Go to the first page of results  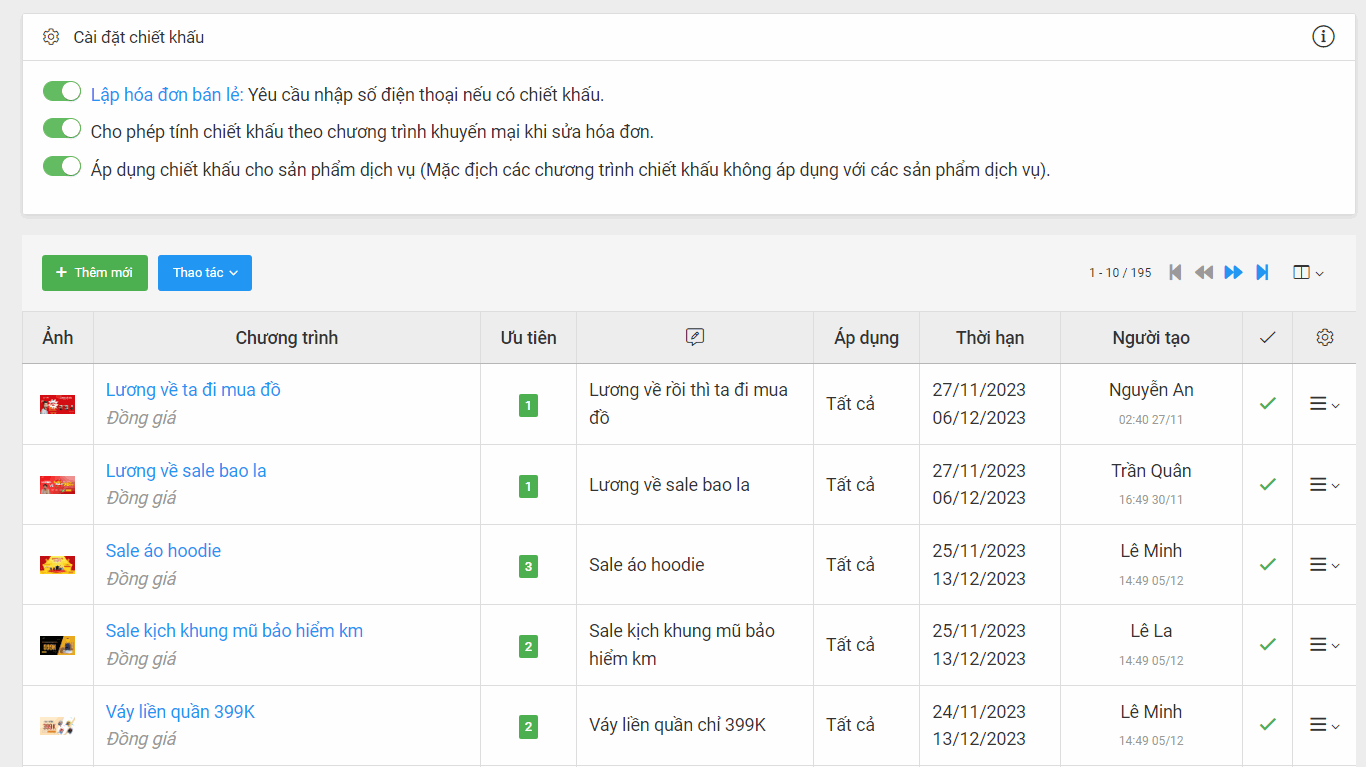click(1175, 272)
